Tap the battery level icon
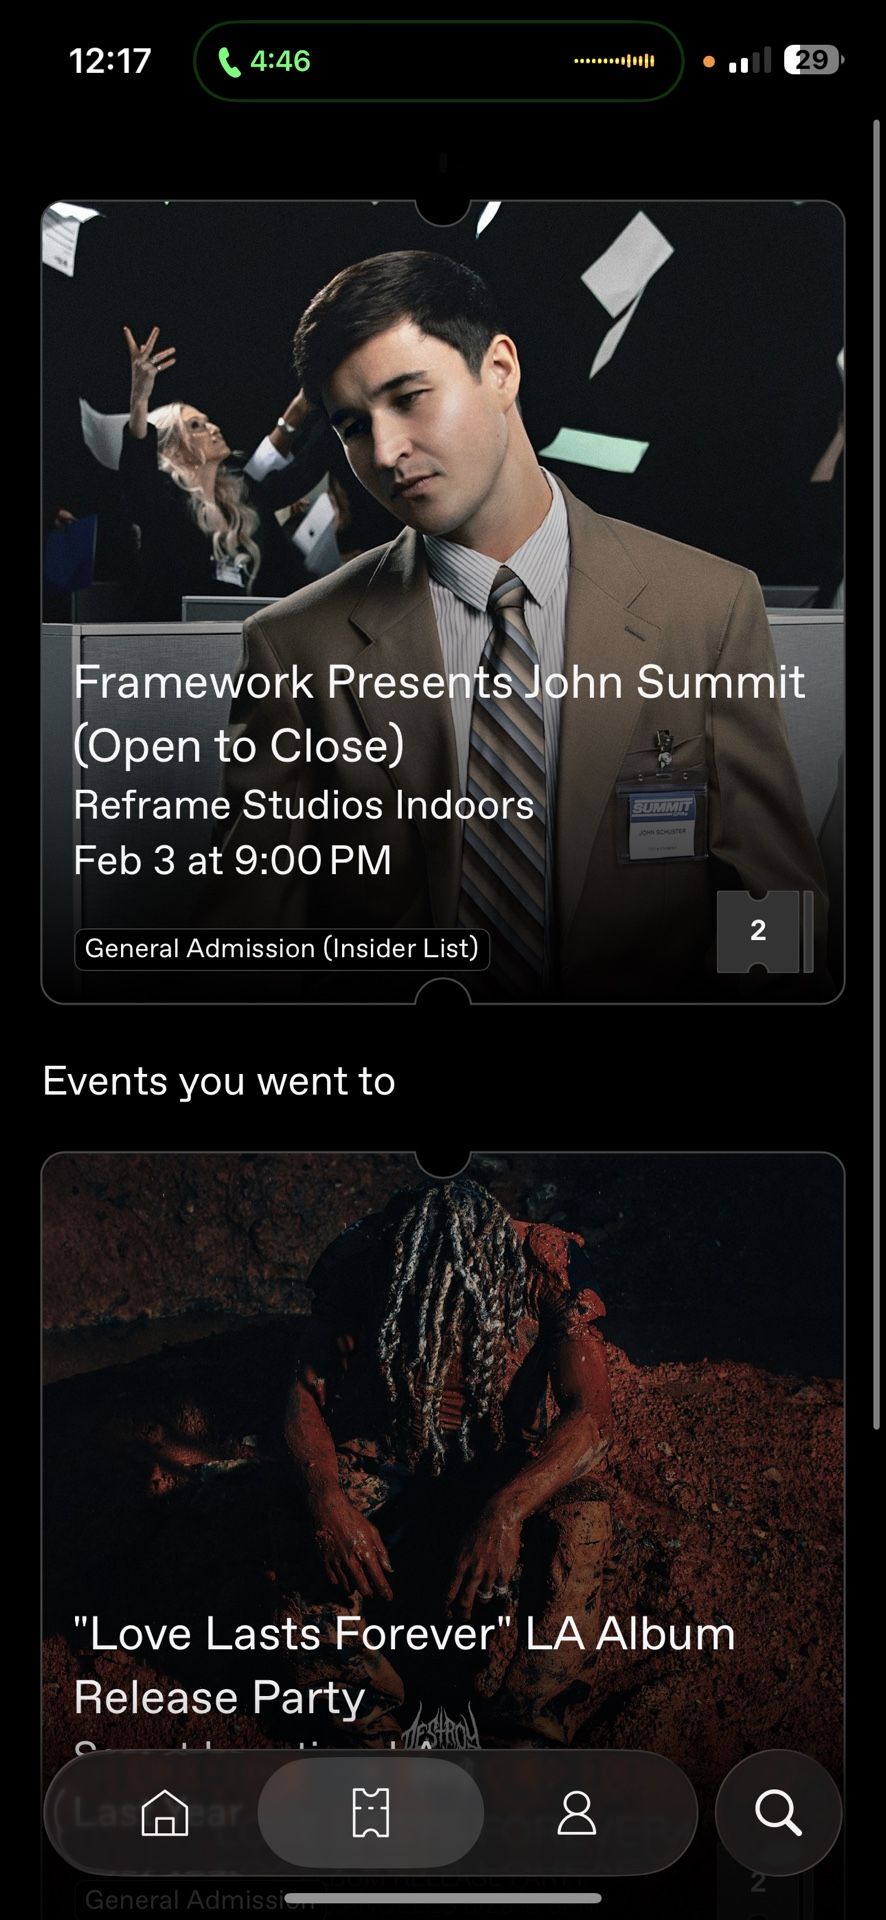 pyautogui.click(x=813, y=61)
